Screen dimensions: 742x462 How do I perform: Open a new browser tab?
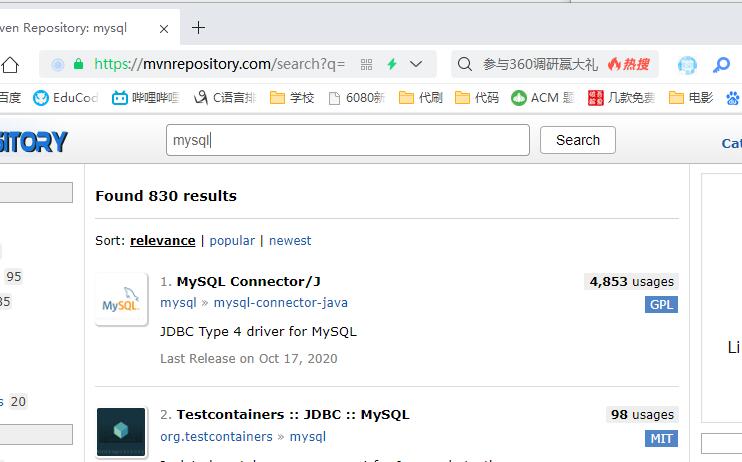click(x=198, y=28)
